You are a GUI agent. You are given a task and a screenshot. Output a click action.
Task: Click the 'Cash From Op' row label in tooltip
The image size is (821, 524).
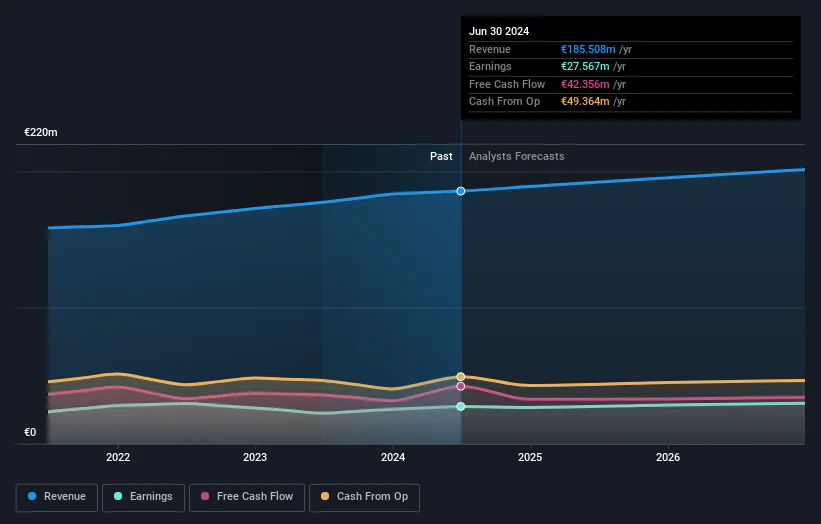tap(504, 102)
